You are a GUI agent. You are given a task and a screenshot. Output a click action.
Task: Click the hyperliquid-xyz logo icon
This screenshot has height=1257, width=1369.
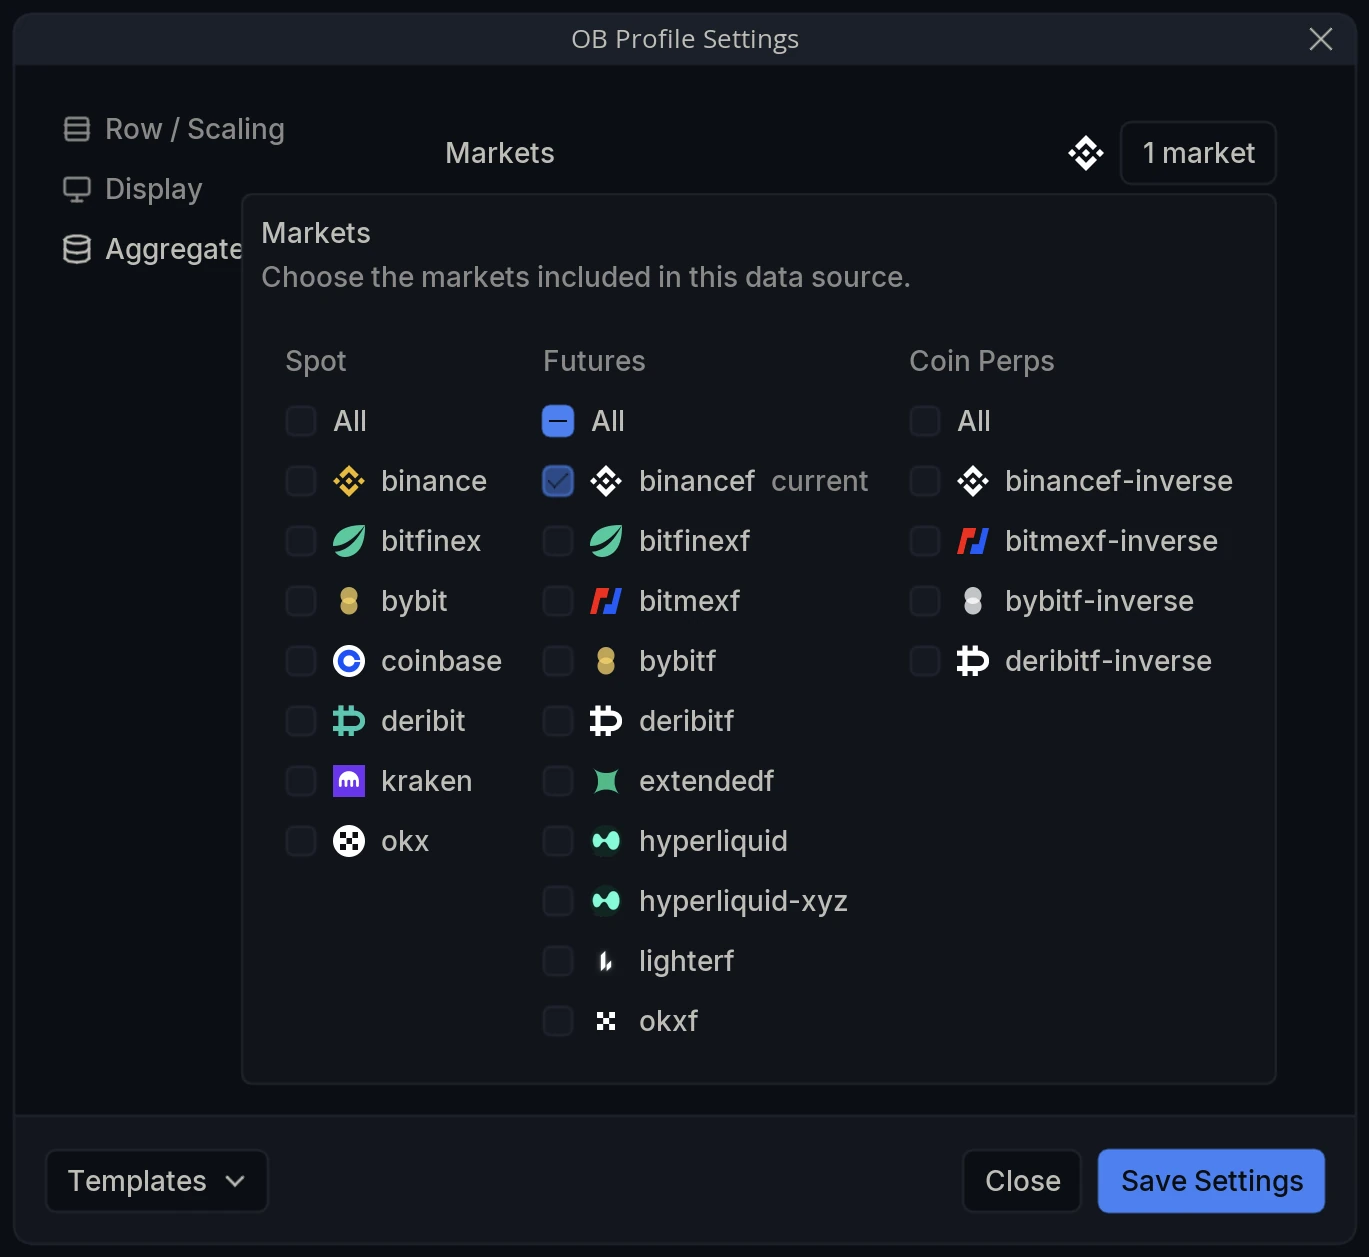pyautogui.click(x=606, y=901)
